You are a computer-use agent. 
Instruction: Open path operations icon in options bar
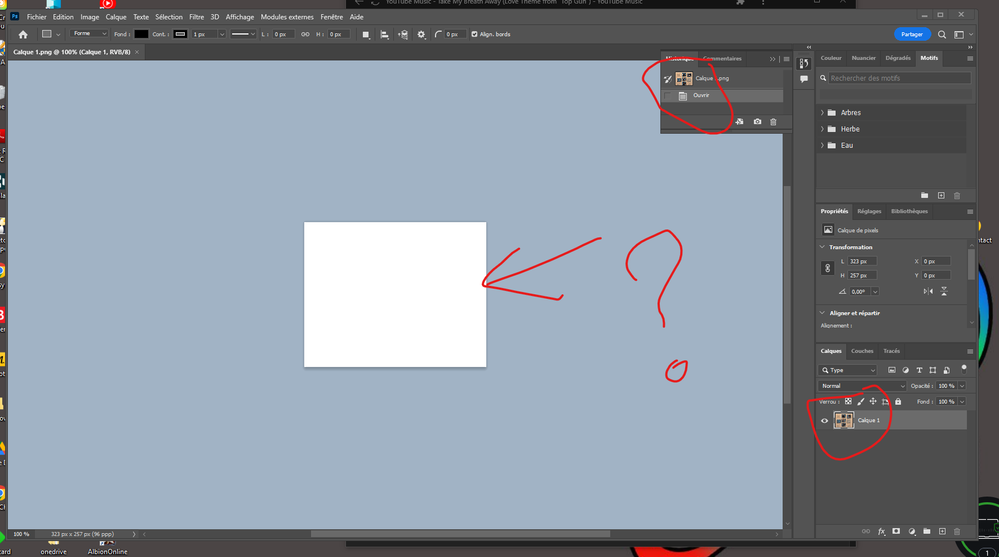click(x=366, y=34)
